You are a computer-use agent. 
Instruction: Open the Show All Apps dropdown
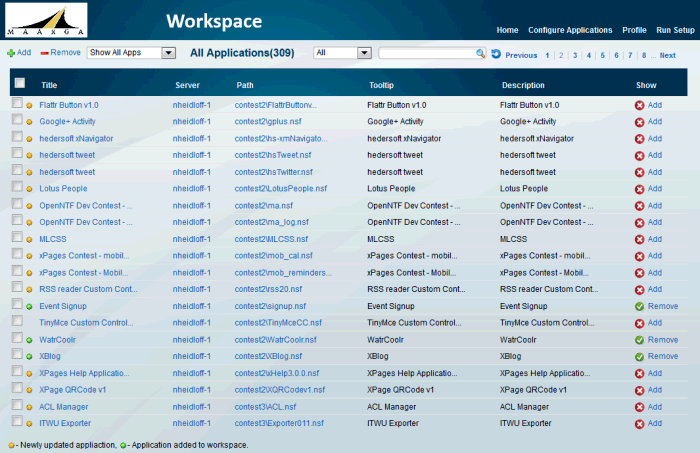point(131,53)
